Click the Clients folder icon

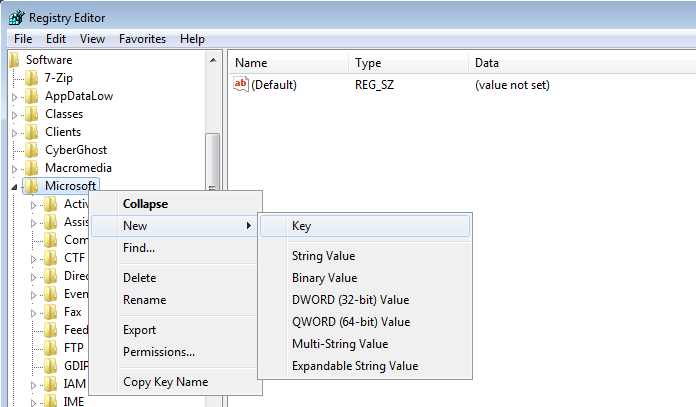tap(32, 132)
